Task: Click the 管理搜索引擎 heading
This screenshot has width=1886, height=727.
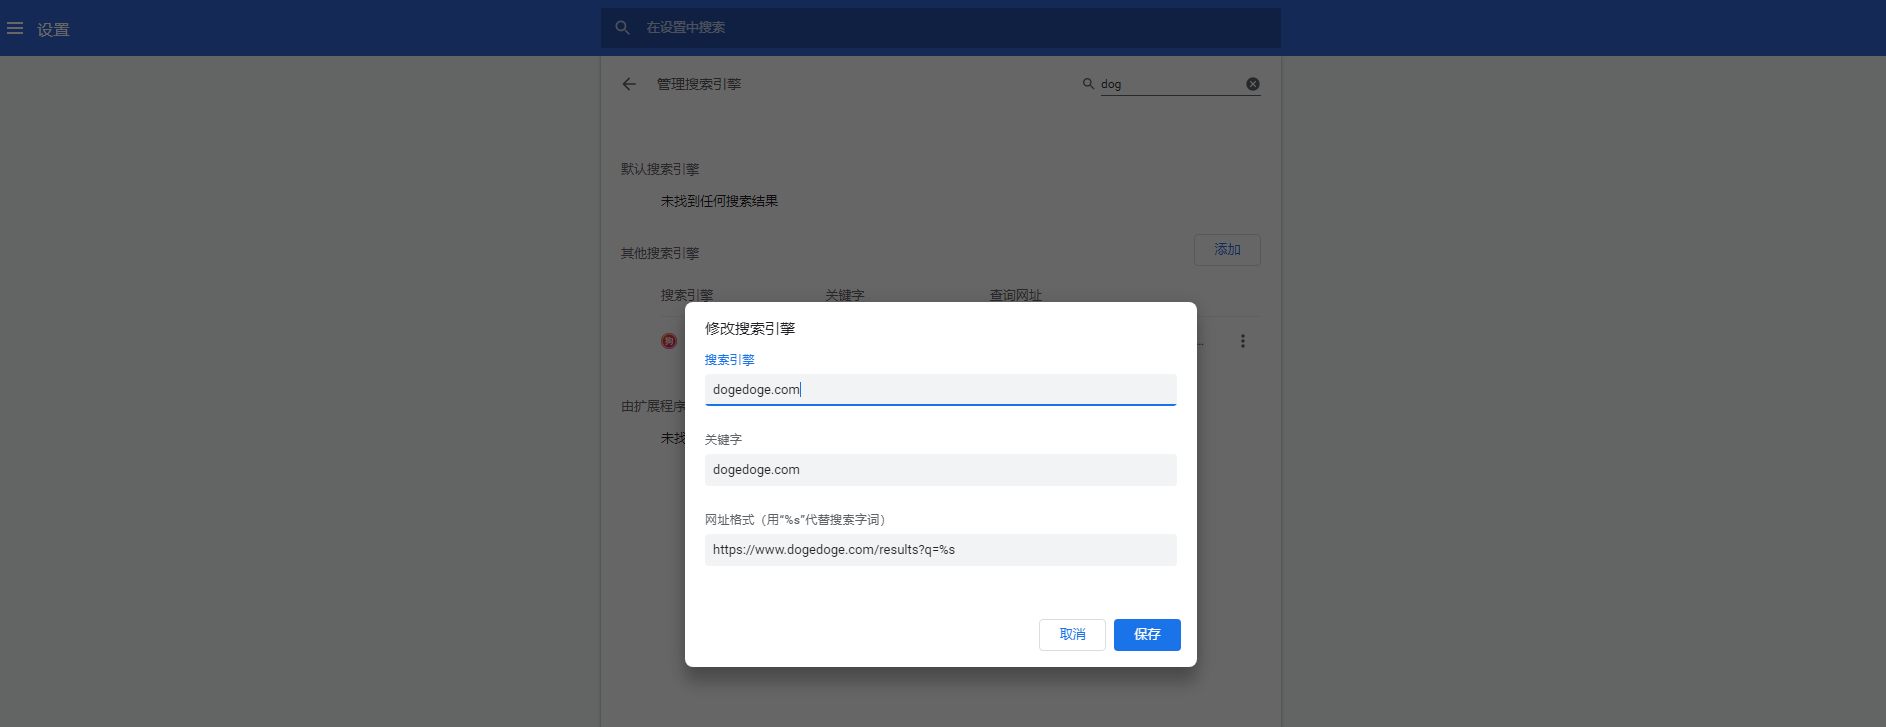Action: (x=699, y=84)
